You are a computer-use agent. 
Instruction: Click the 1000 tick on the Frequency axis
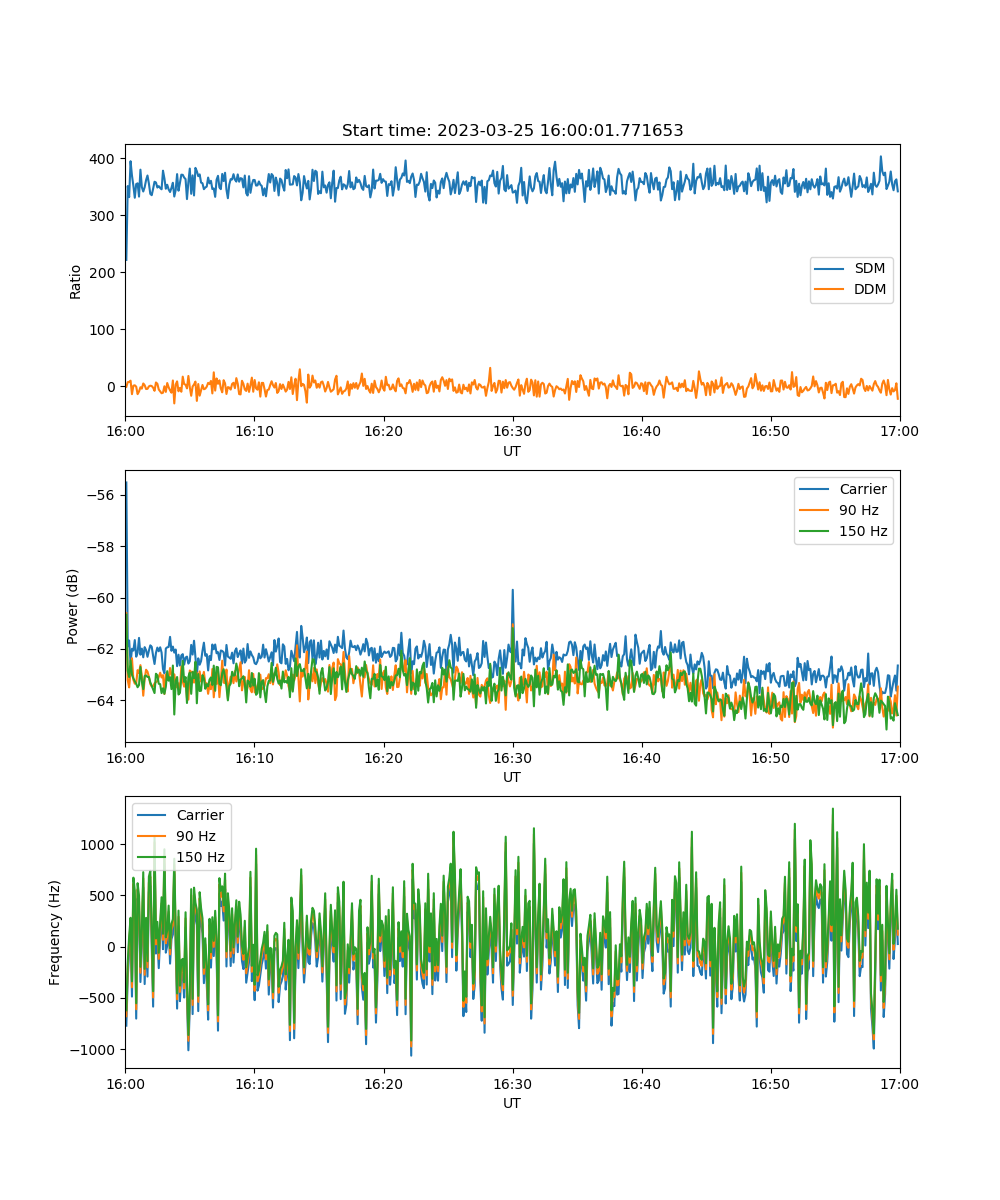[100, 845]
